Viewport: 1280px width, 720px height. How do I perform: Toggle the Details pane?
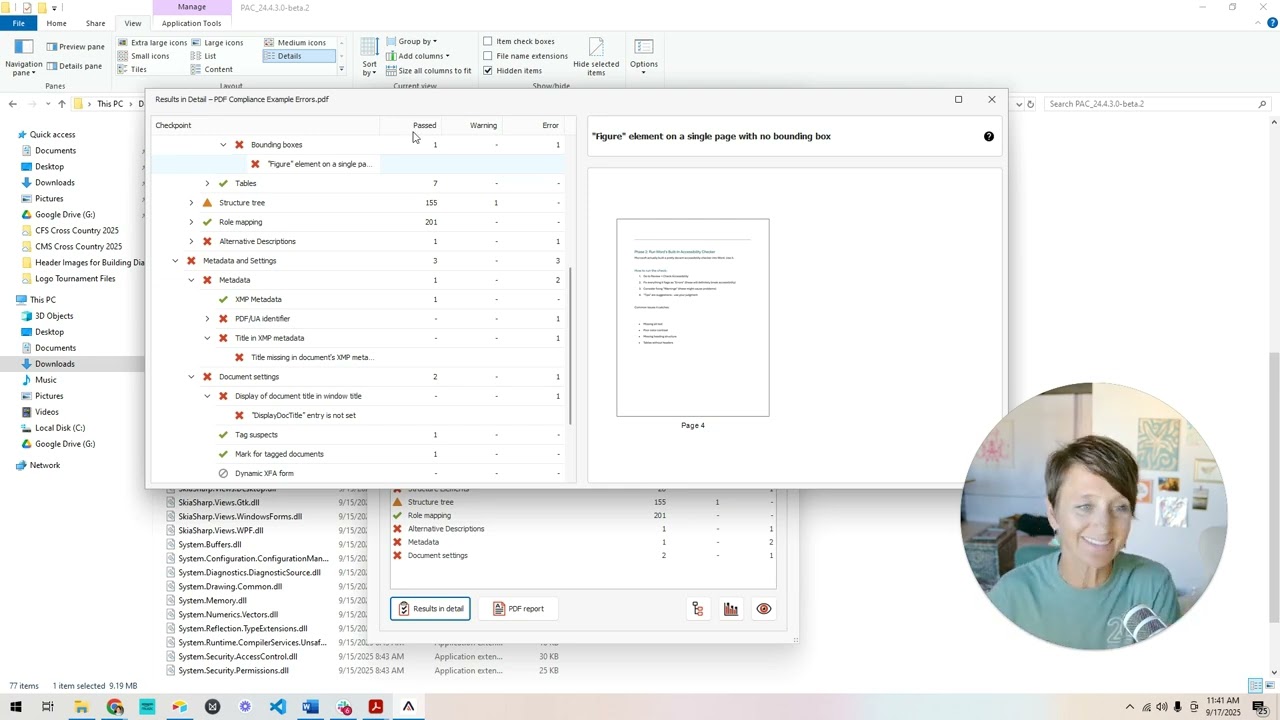[74, 66]
